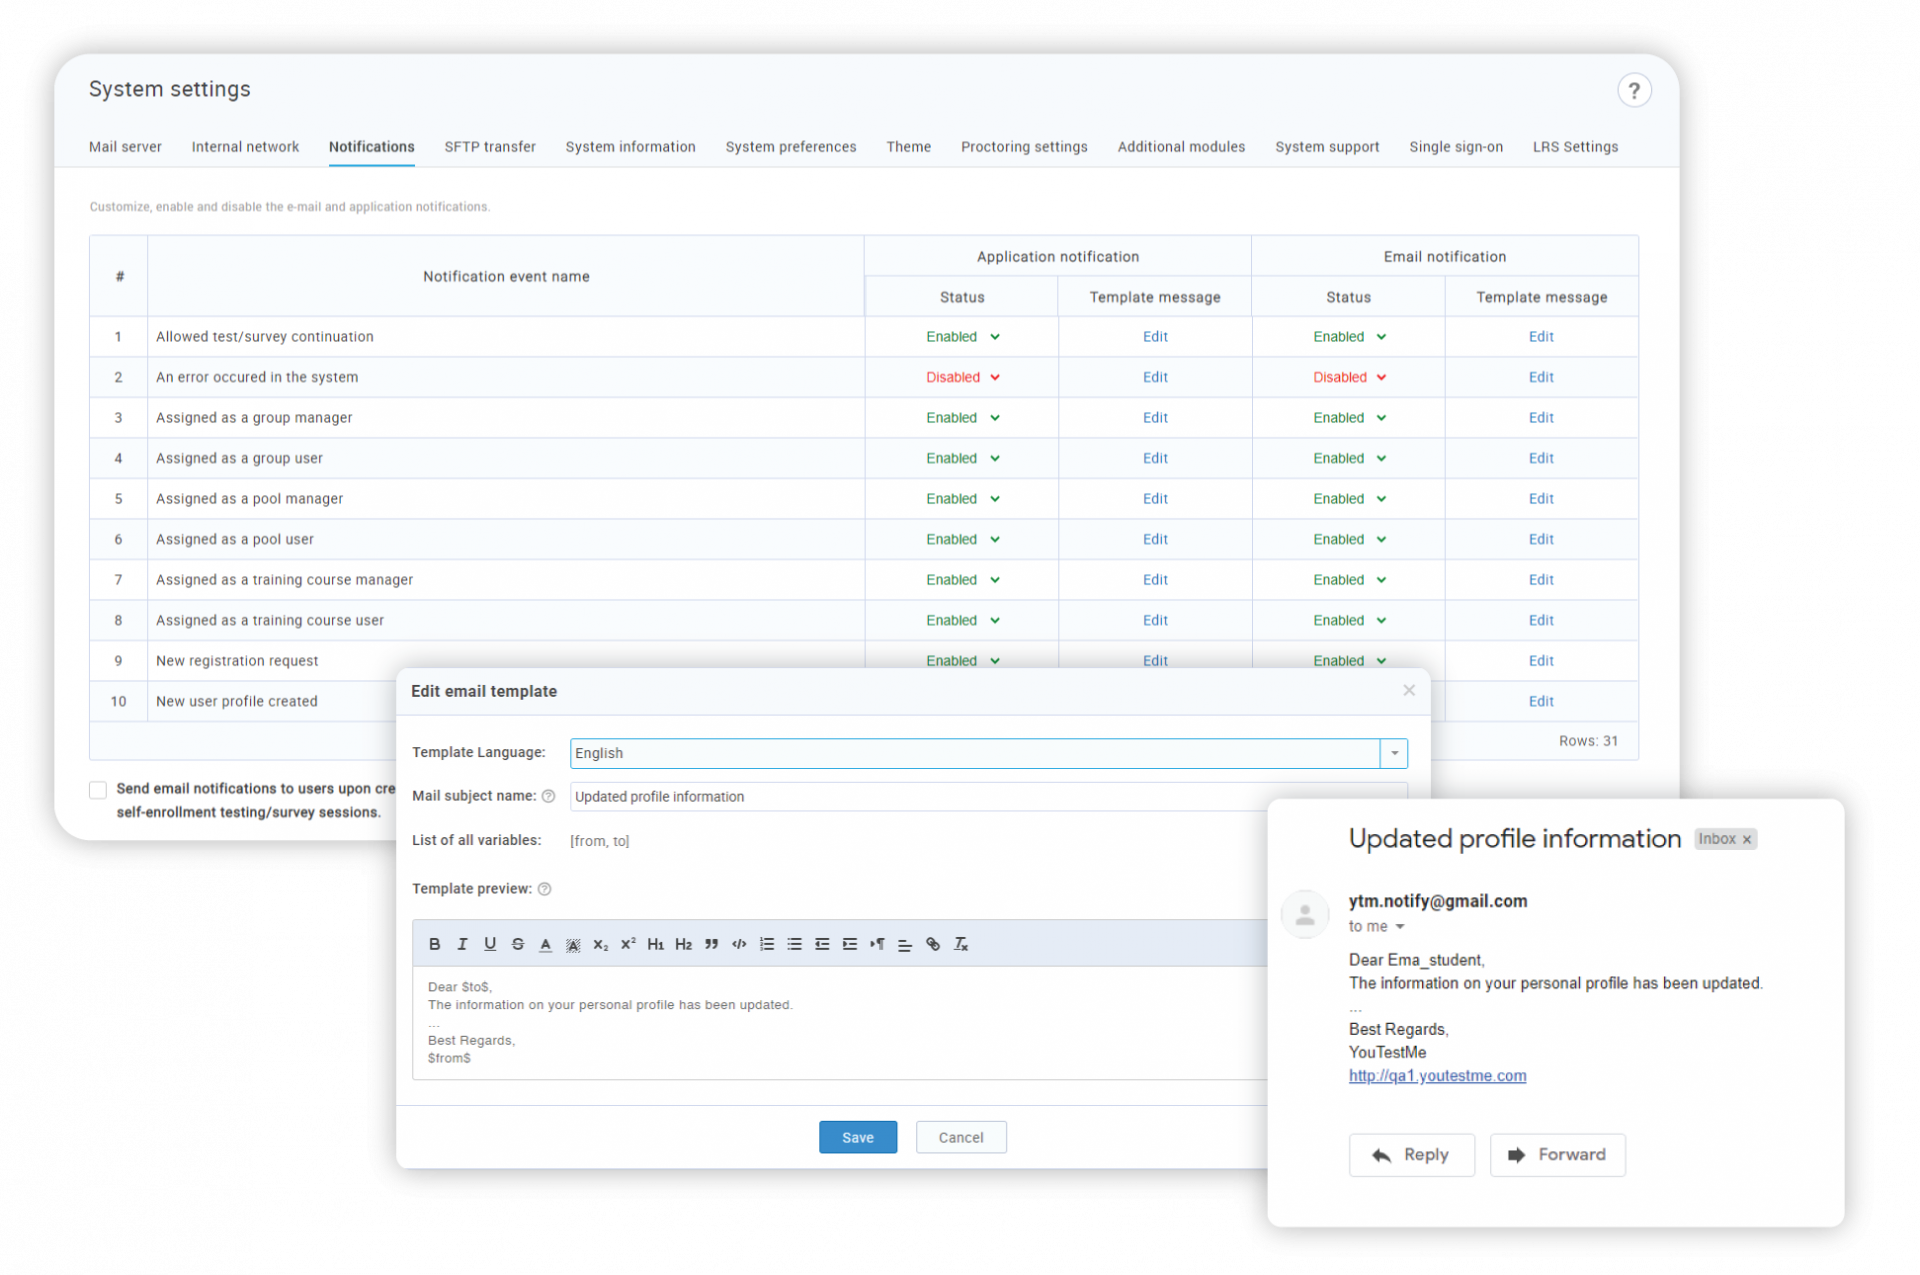This screenshot has height=1275, width=1920.
Task: Save the email template
Action: [x=858, y=1137]
